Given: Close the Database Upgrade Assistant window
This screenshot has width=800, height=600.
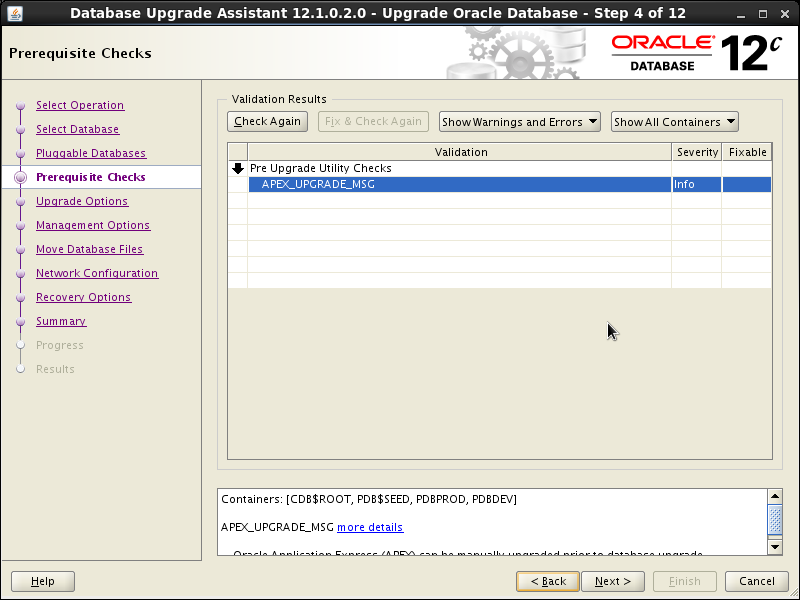Looking at the screenshot, I should point(785,14).
